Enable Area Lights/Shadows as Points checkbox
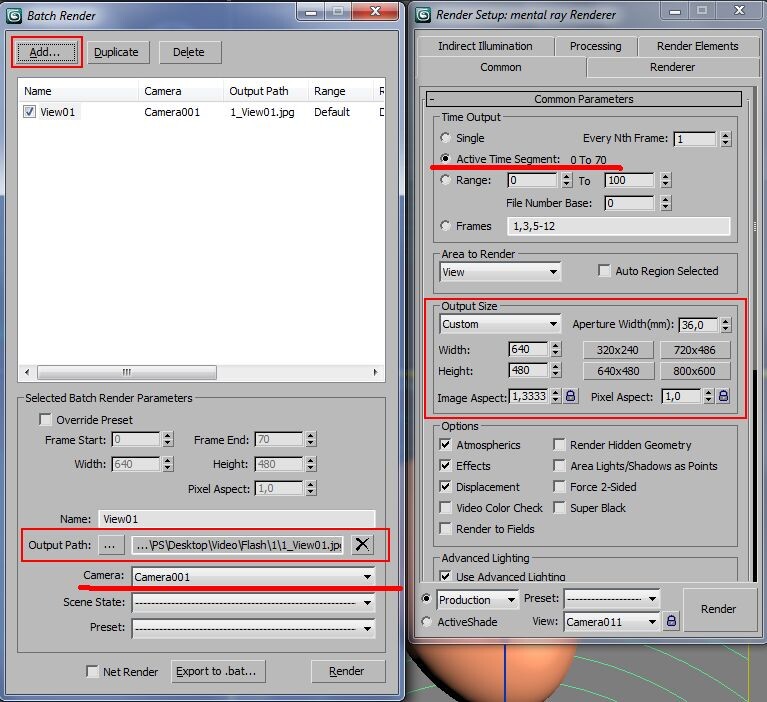 [x=559, y=465]
